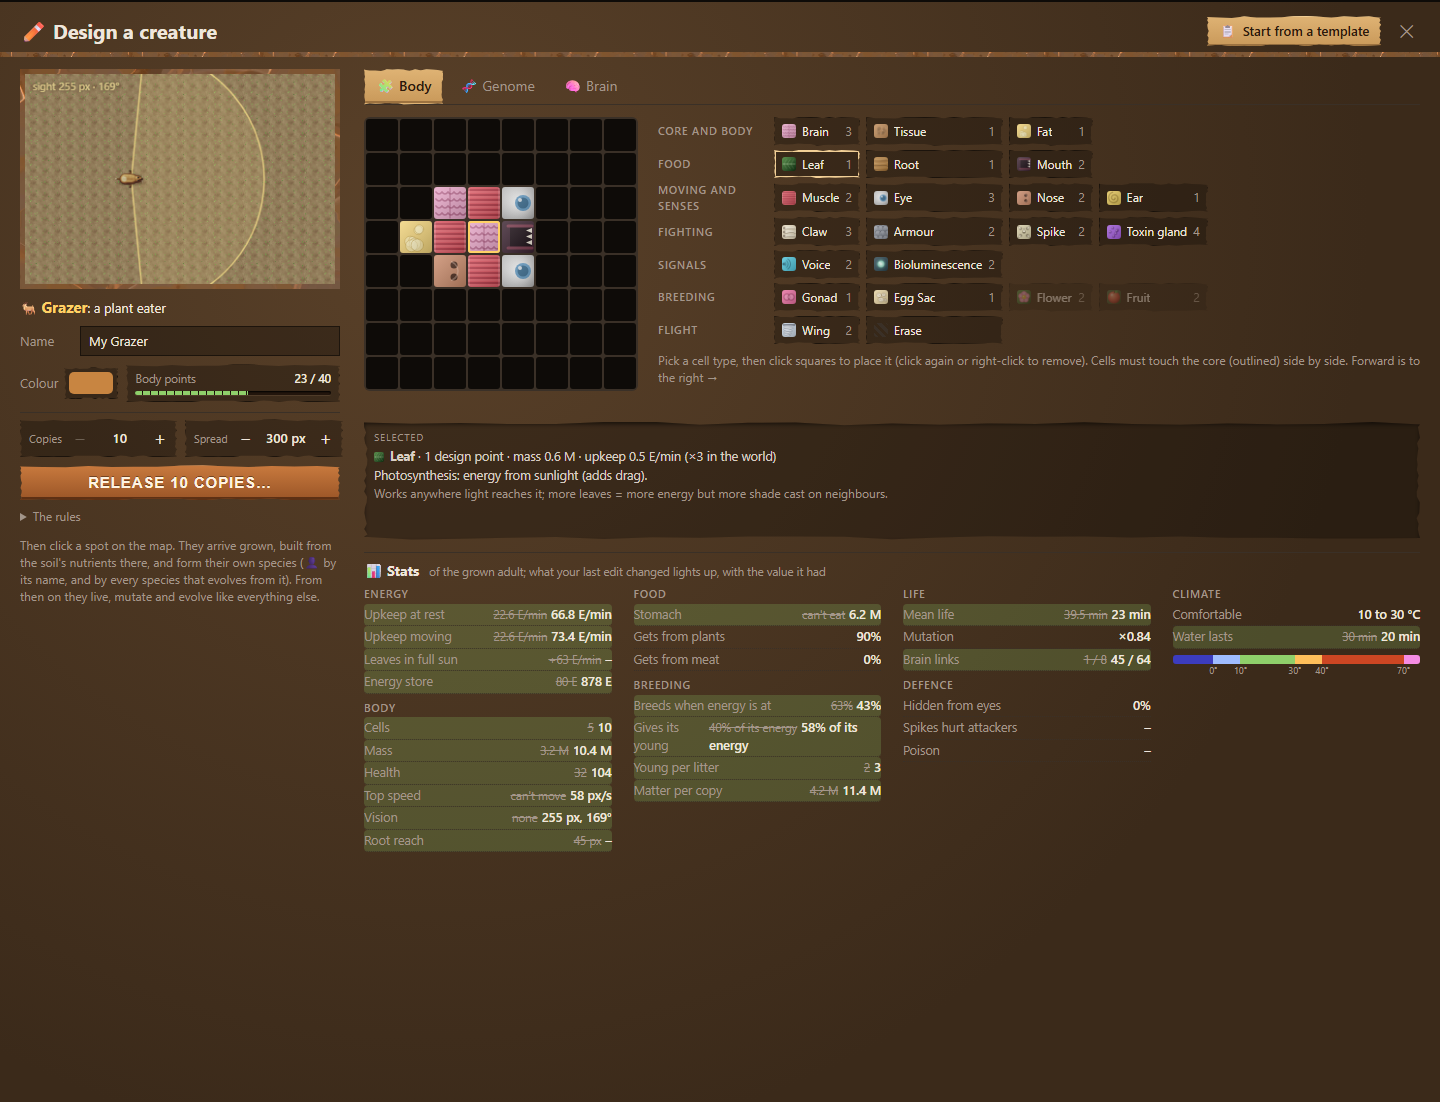Select the Bioluminescence cell type
1440x1102 pixels.
coord(933,265)
